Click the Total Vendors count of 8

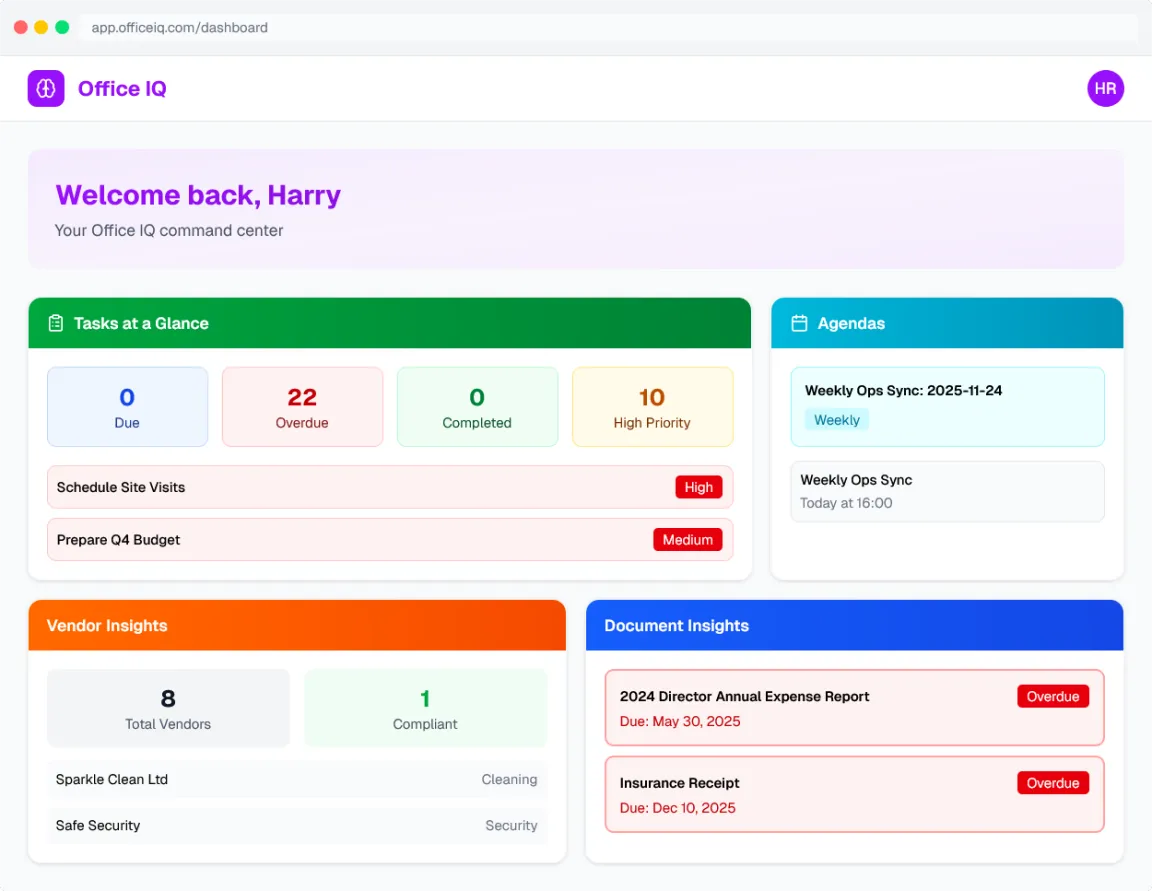click(x=167, y=707)
